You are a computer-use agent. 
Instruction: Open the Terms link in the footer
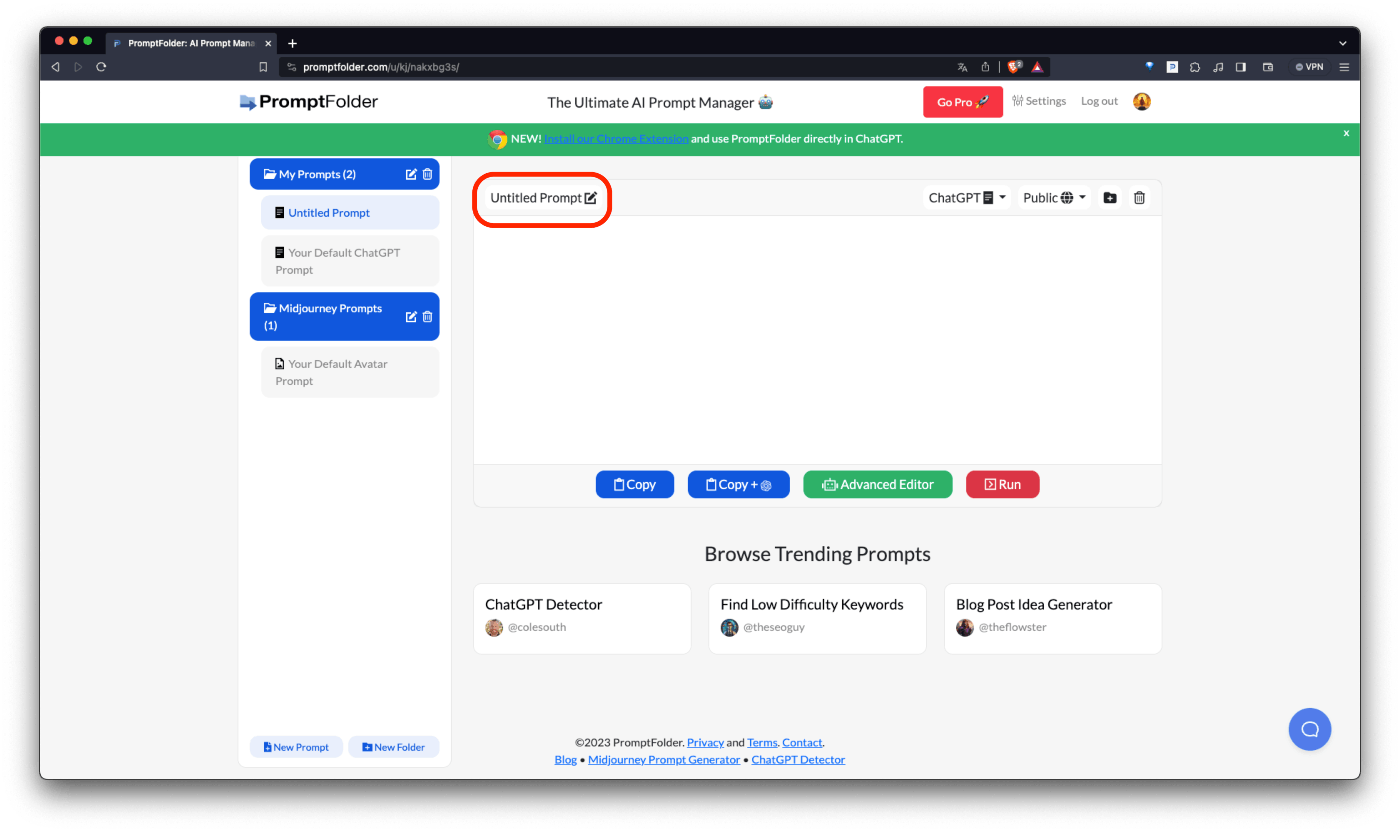pos(762,742)
